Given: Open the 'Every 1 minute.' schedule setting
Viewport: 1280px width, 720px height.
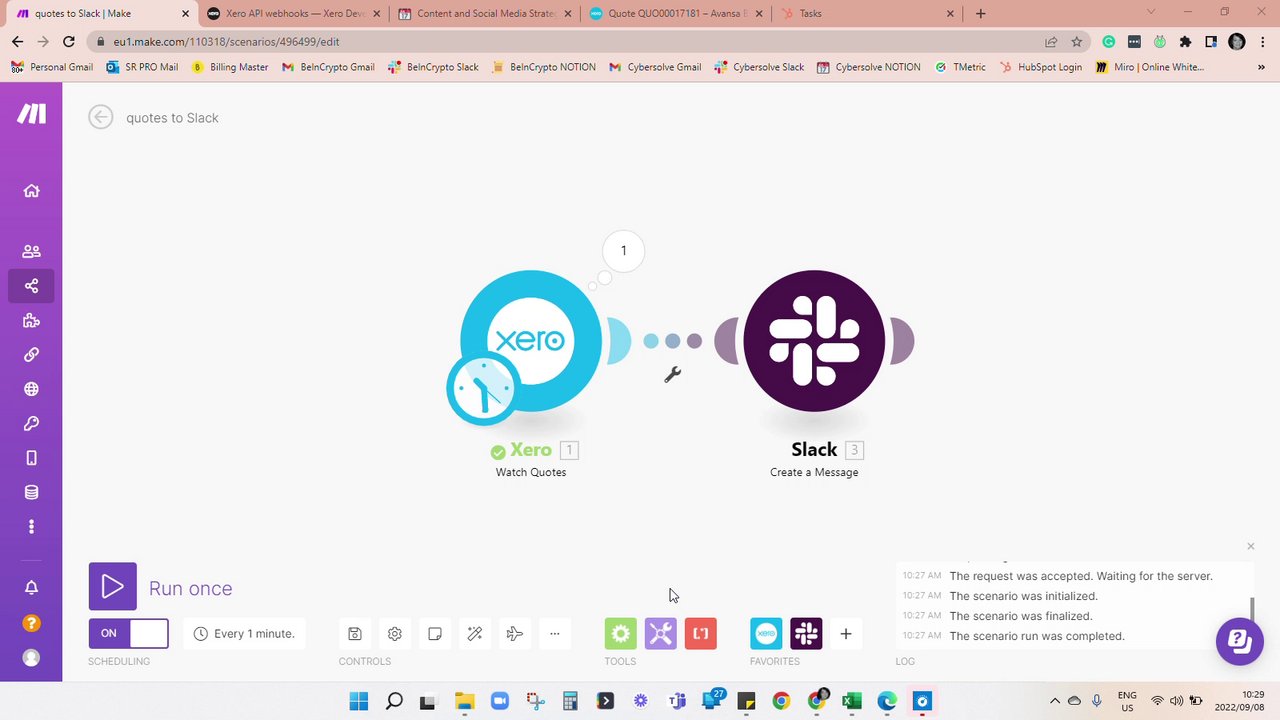Looking at the screenshot, I should [x=244, y=633].
